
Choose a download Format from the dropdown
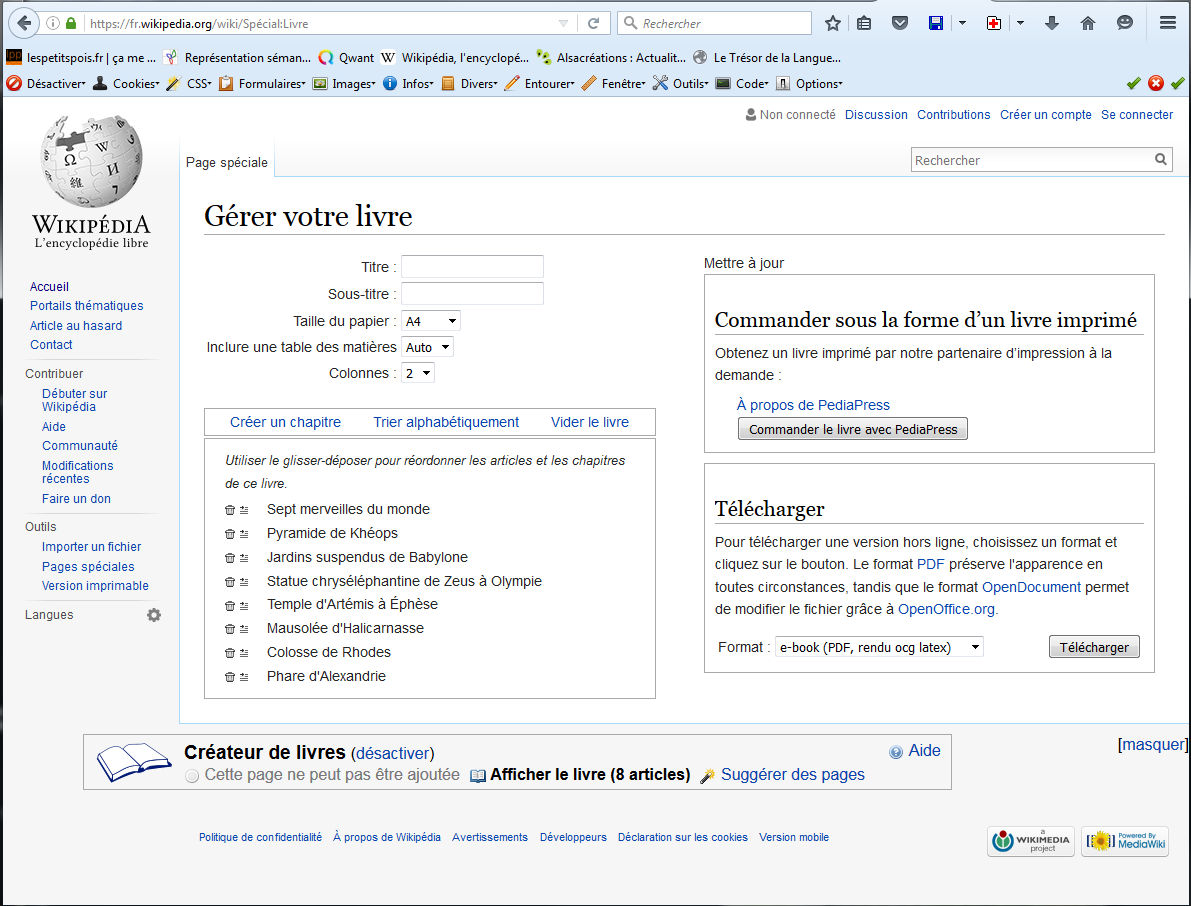(879, 647)
